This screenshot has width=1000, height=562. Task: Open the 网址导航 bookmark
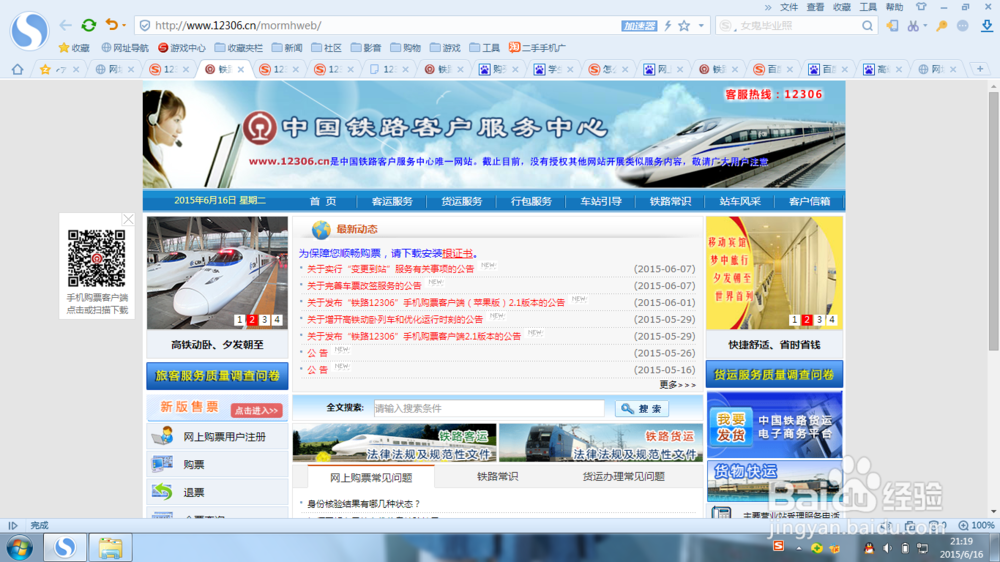pos(125,48)
